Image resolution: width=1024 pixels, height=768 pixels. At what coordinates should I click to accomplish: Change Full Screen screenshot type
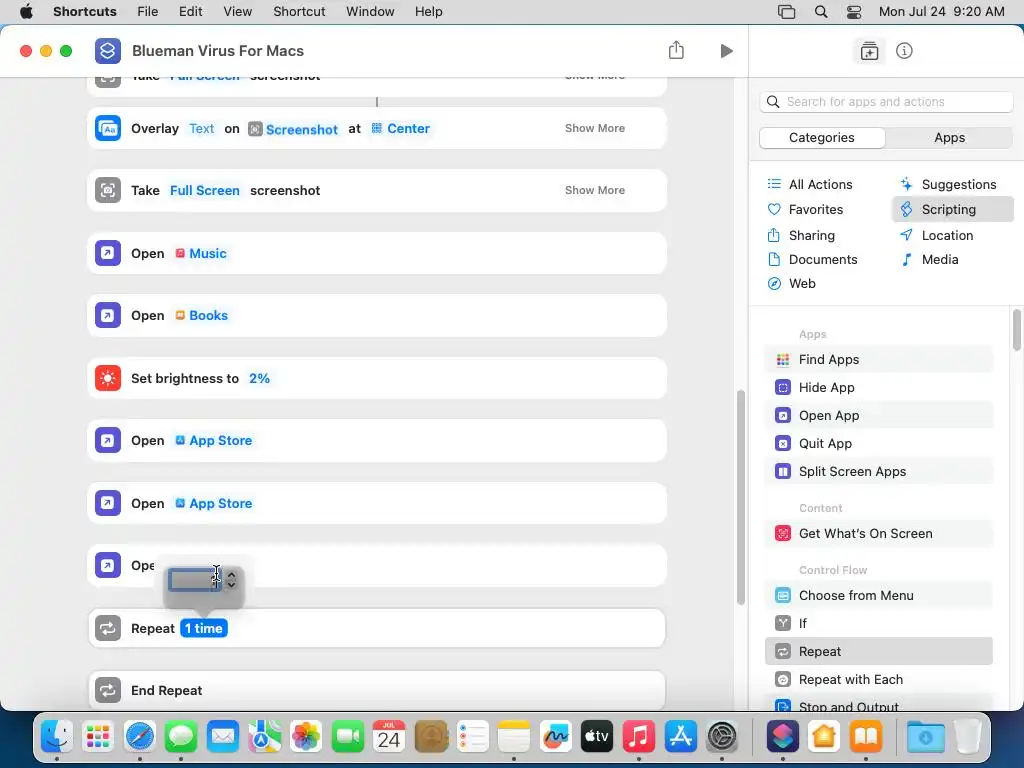(204, 191)
